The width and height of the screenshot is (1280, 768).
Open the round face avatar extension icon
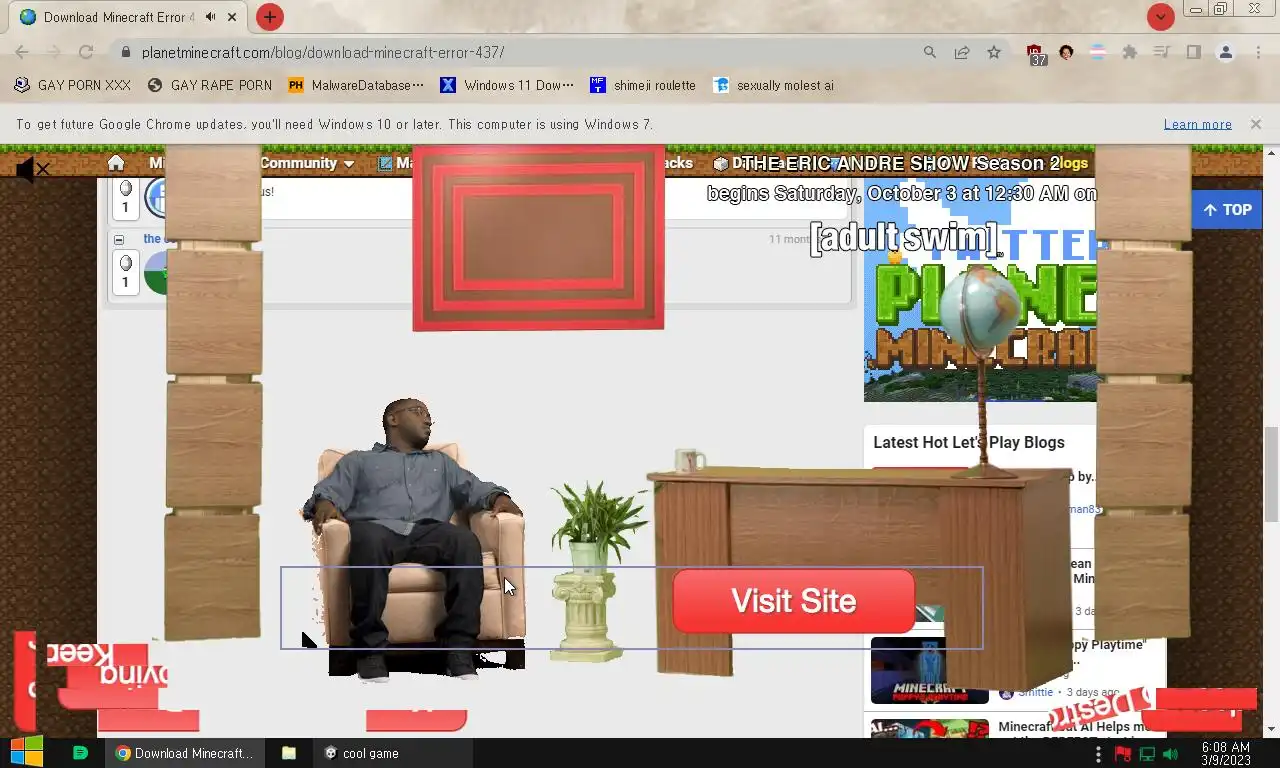(x=1066, y=52)
